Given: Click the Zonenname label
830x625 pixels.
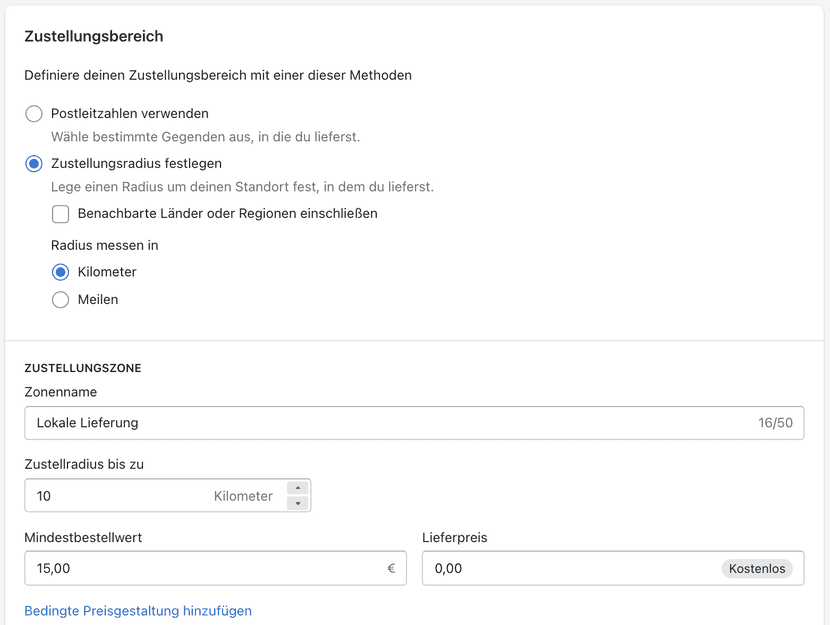Looking at the screenshot, I should (x=60, y=392).
